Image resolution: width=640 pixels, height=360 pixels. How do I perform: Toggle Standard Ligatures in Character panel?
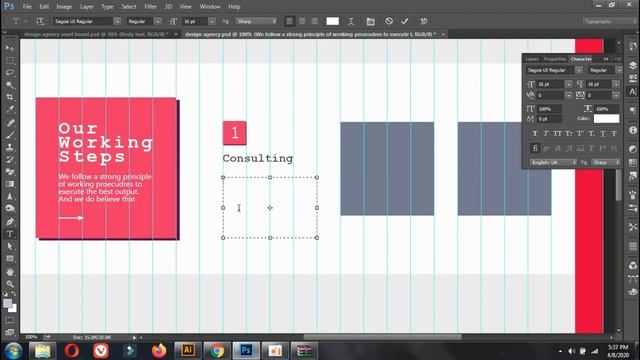(x=535, y=148)
